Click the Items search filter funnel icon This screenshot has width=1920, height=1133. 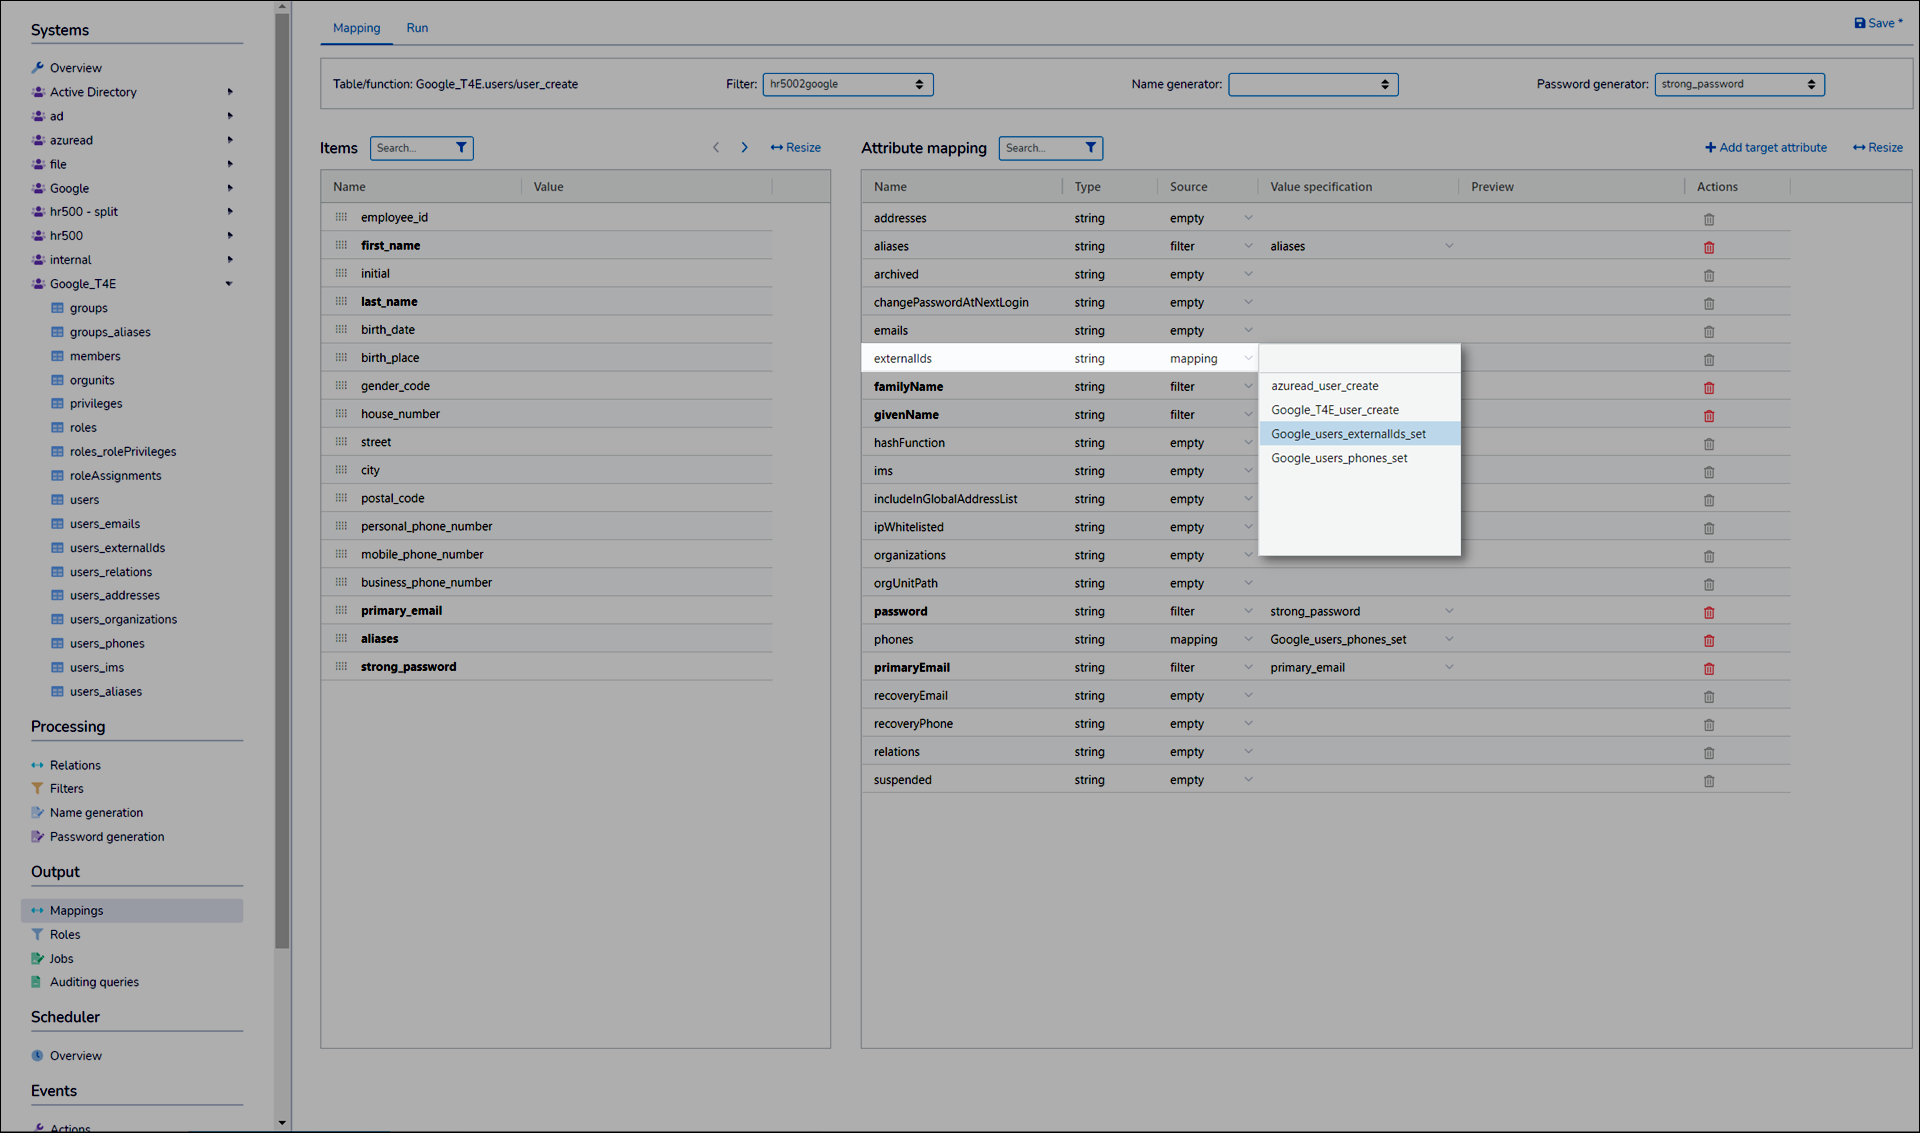point(461,148)
